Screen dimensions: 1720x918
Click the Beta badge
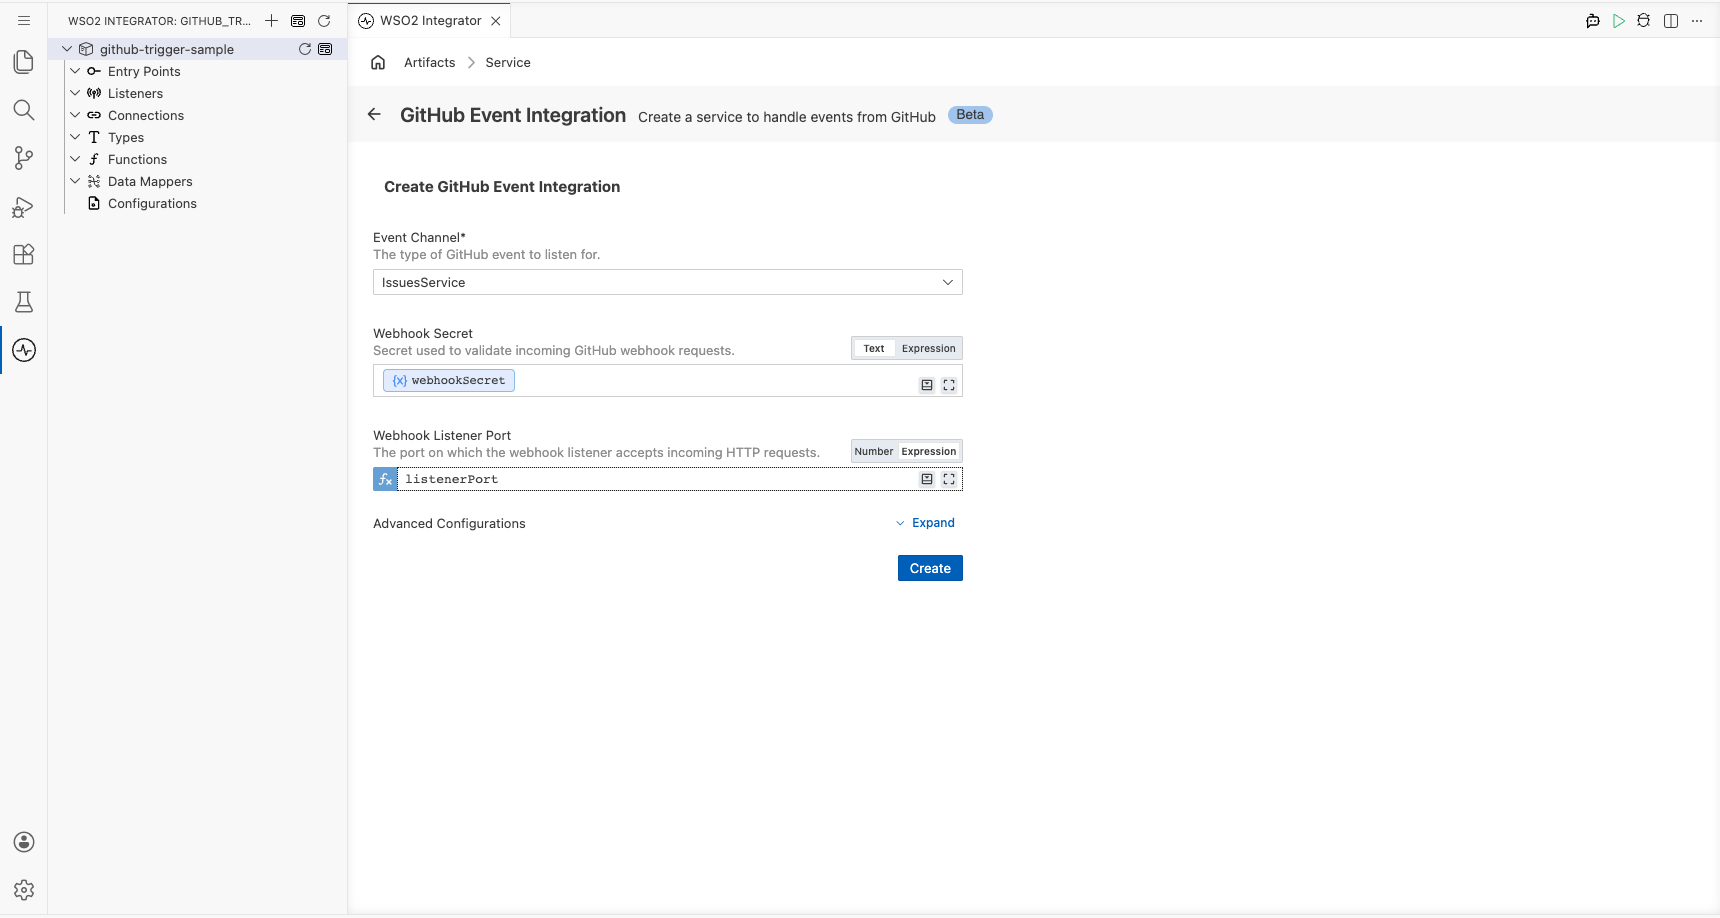pyautogui.click(x=970, y=115)
